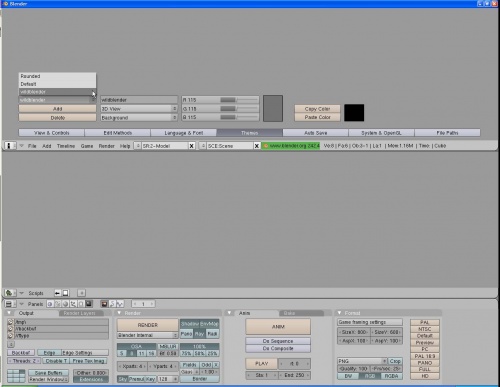
Task: Select the Scene context icon in Panels header
Action: point(89,304)
